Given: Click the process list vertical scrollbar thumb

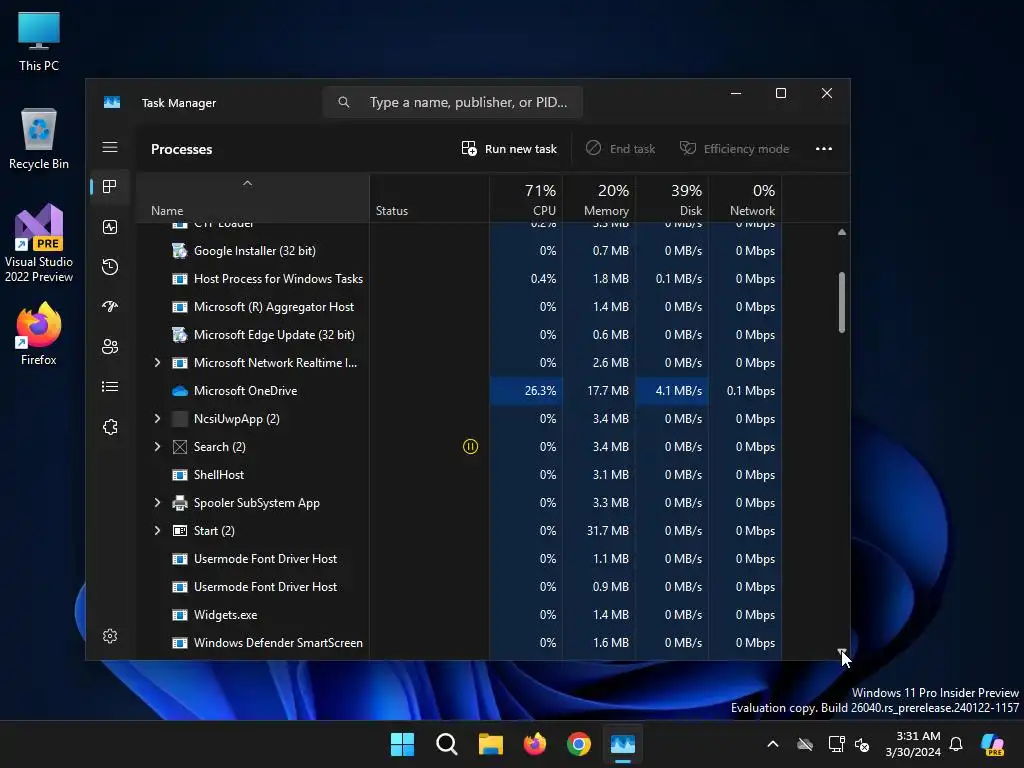Looking at the screenshot, I should [x=842, y=302].
